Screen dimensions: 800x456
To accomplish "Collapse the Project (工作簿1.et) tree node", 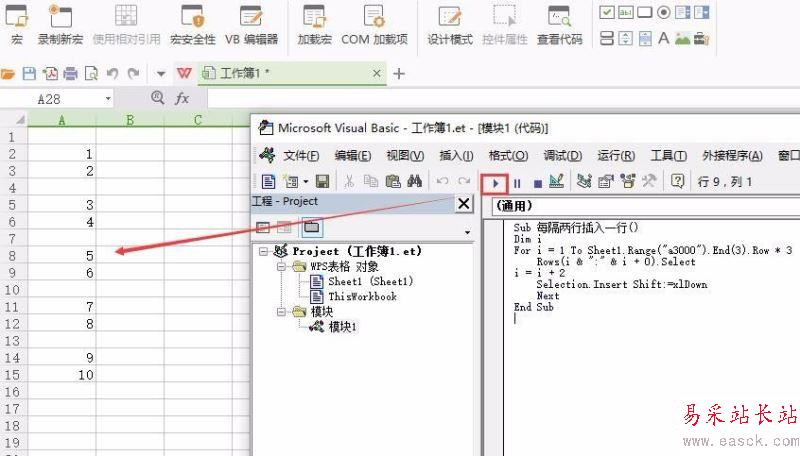I will [x=263, y=251].
